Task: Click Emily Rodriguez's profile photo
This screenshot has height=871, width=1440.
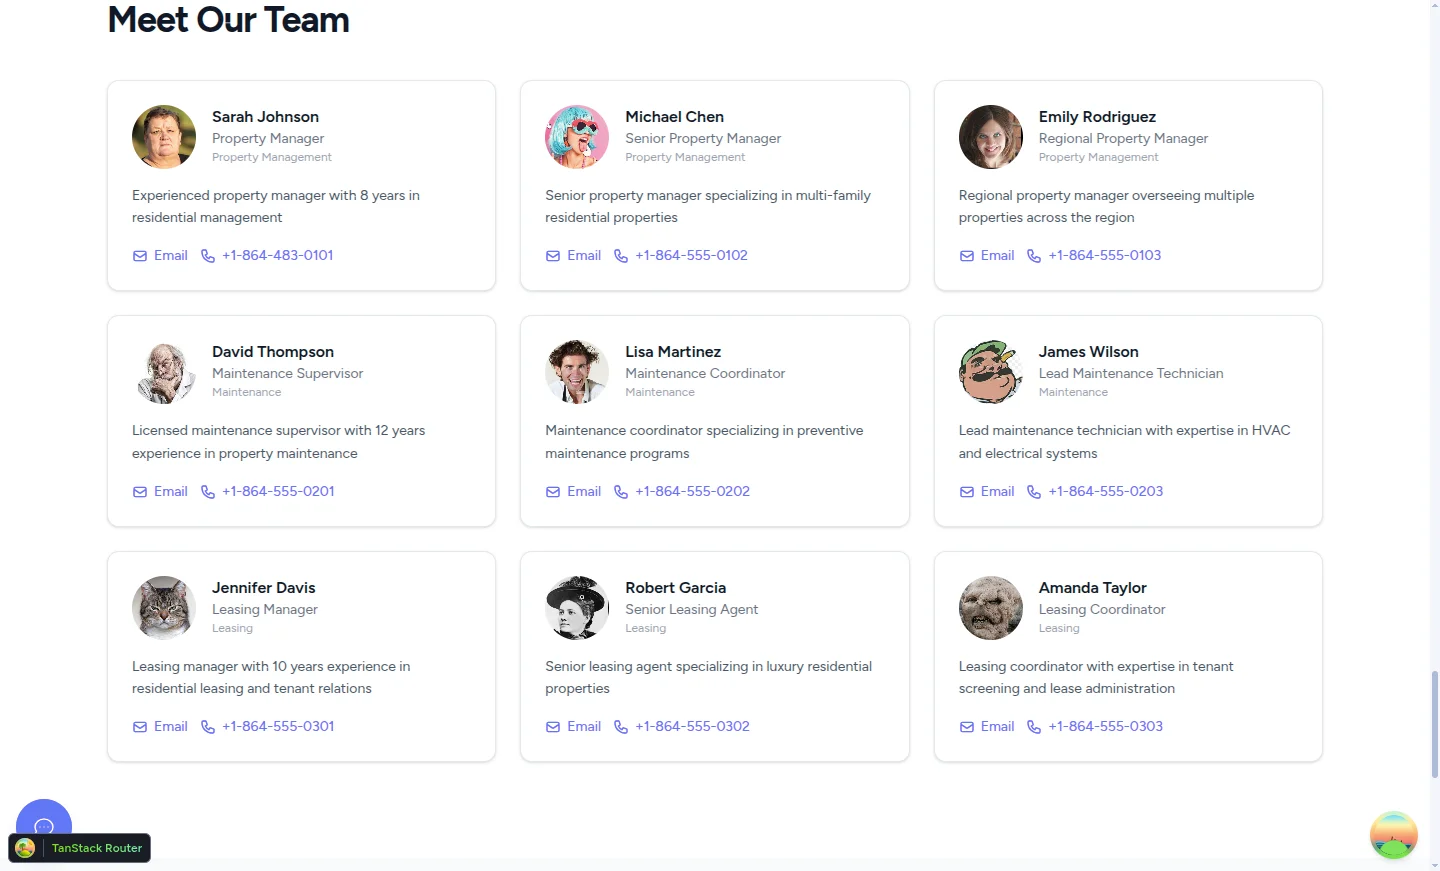Action: coord(991,137)
